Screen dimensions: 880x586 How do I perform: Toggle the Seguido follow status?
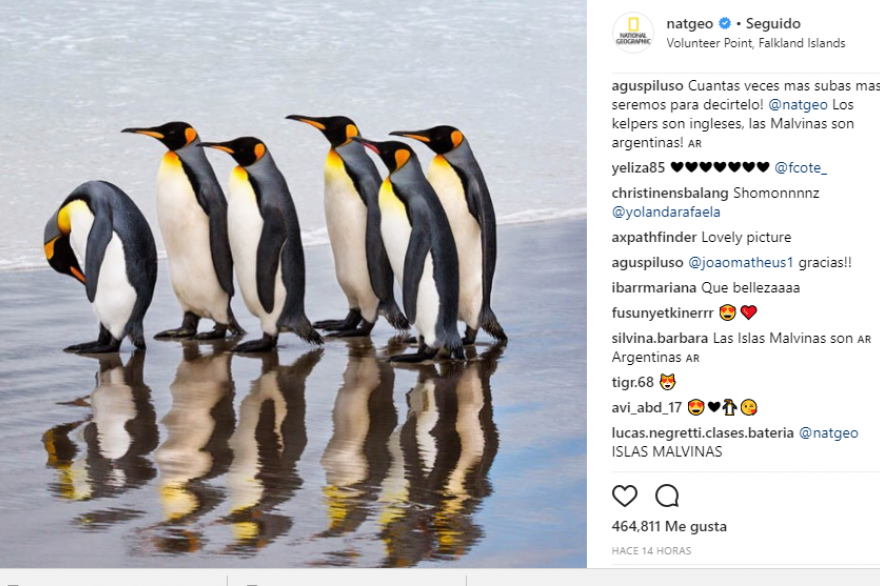773,24
